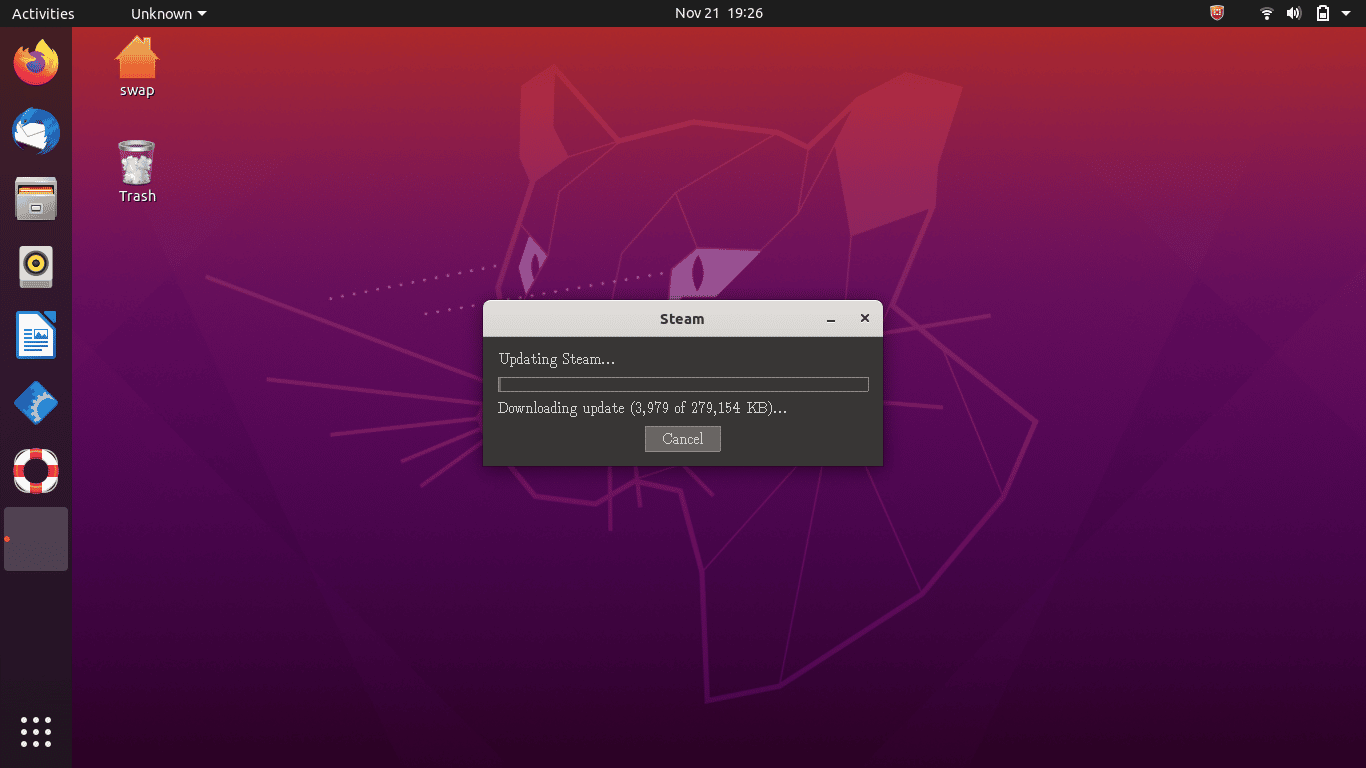Launch LibreOffice Writer from the dock

click(x=36, y=335)
